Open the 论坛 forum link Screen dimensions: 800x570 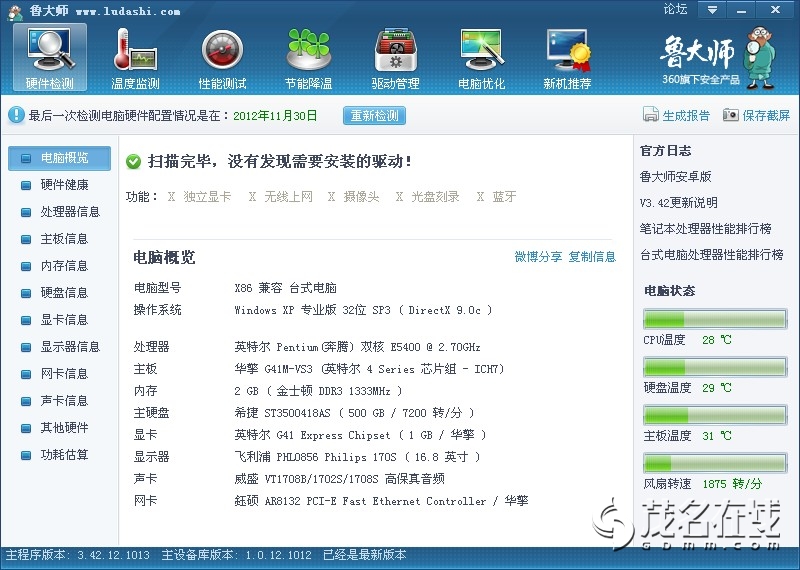[x=676, y=9]
